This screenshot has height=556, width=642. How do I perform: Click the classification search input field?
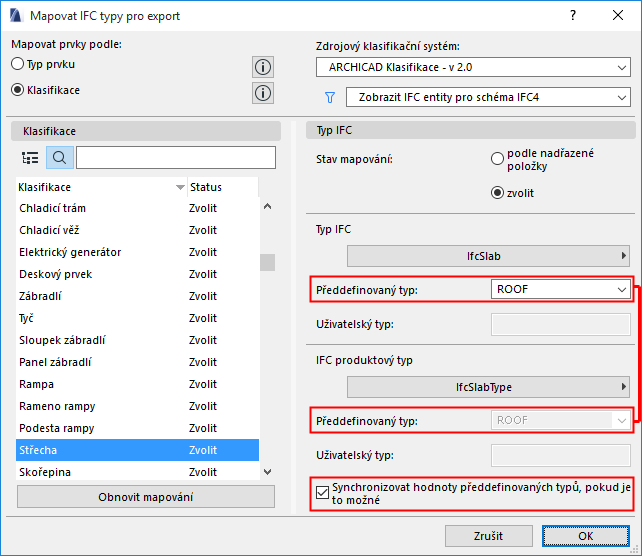176,158
